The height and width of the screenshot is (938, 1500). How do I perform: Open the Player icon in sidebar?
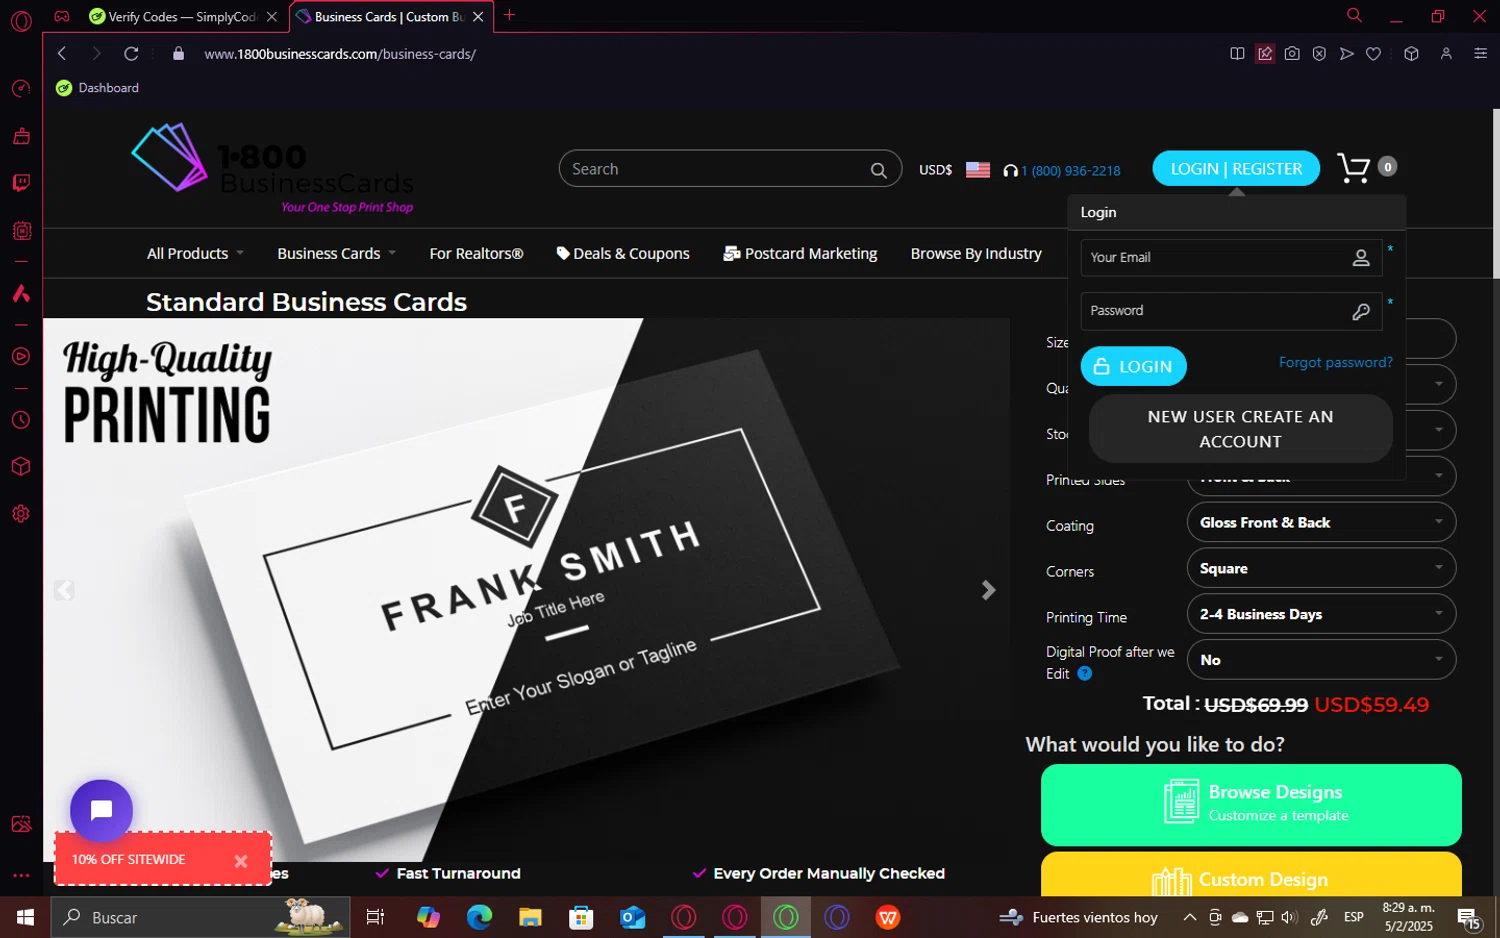[21, 356]
